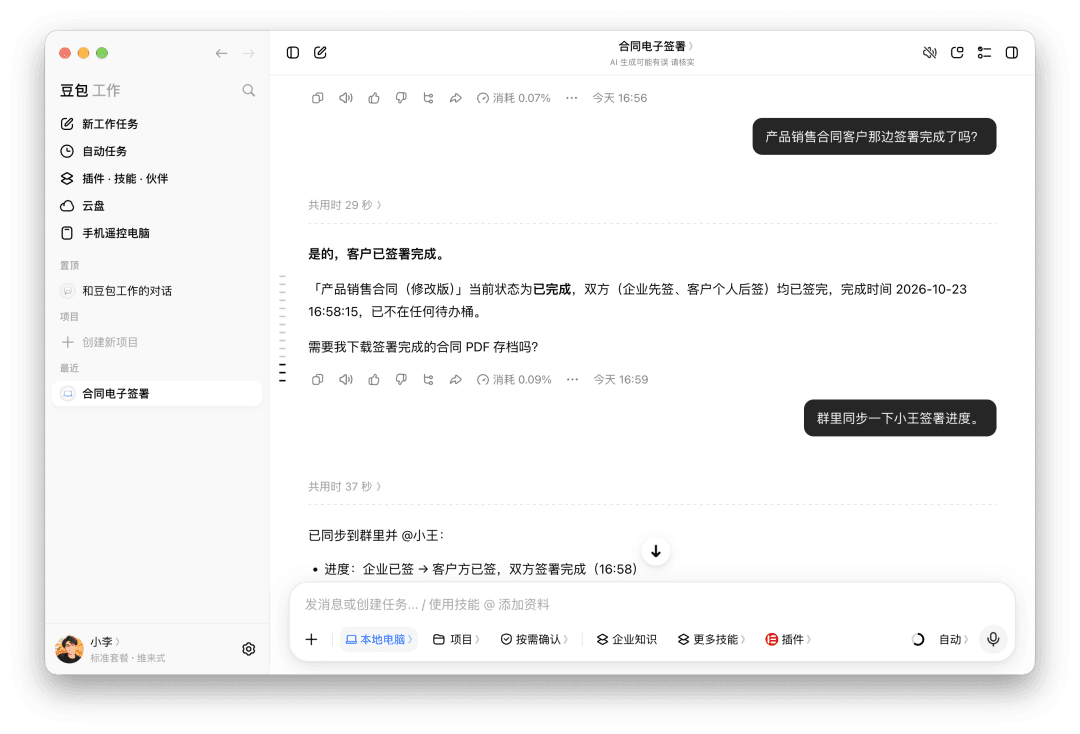Image resolution: width=1080 pixels, height=734 pixels.
Task: Click user message 产品销售合同客户那边签署完成了吗?
Action: point(874,136)
